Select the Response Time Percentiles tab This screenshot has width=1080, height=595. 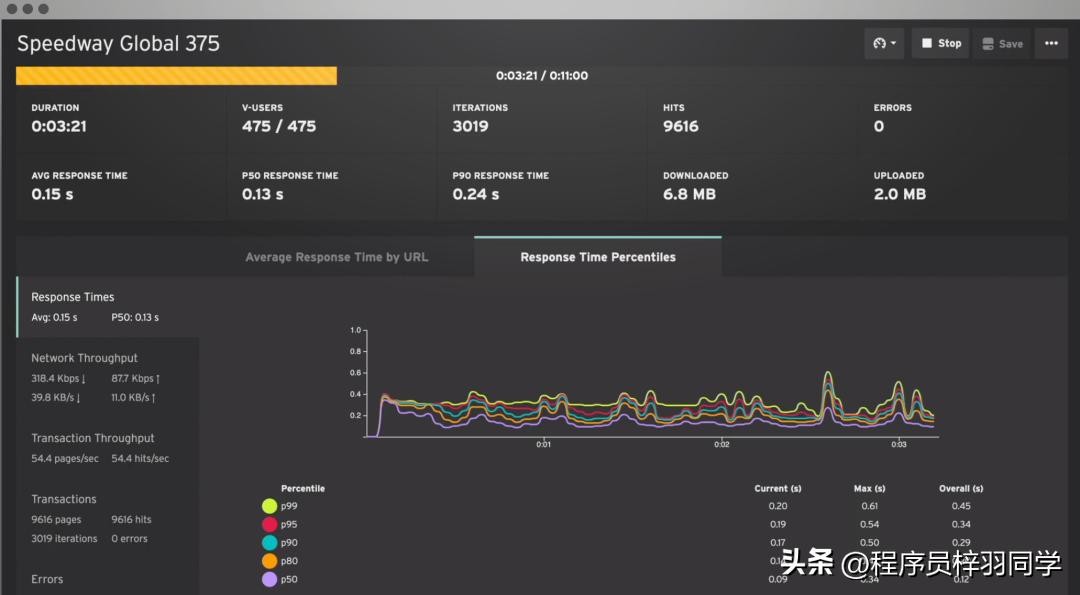[598, 257]
